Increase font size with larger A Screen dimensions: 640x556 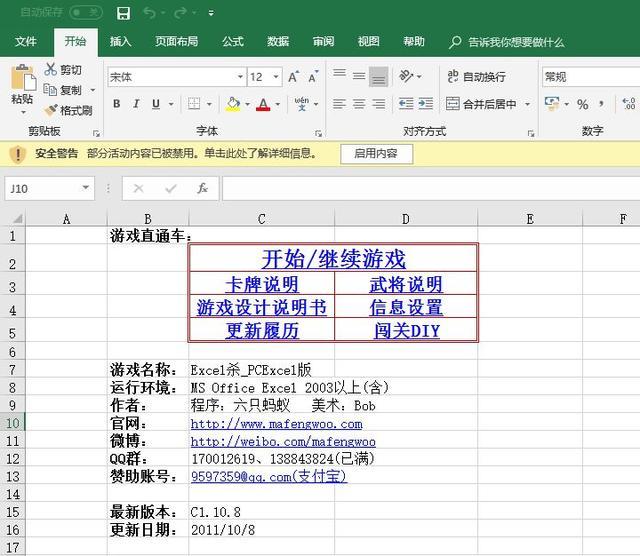293,77
